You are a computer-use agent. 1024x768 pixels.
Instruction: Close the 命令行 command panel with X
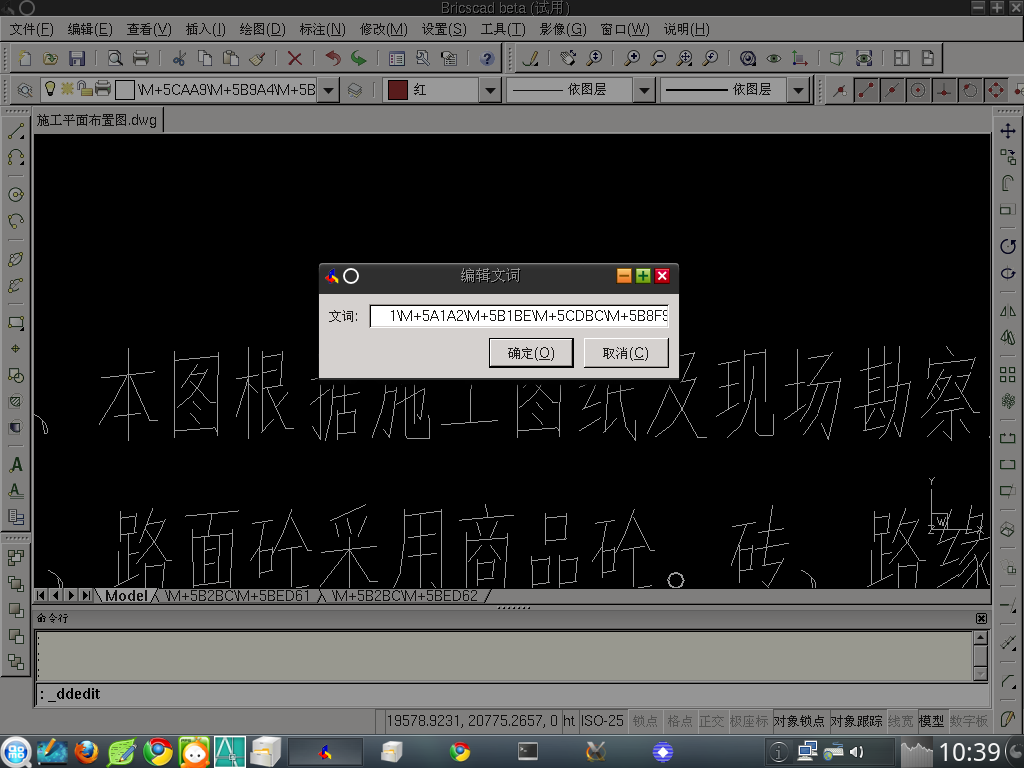981,618
